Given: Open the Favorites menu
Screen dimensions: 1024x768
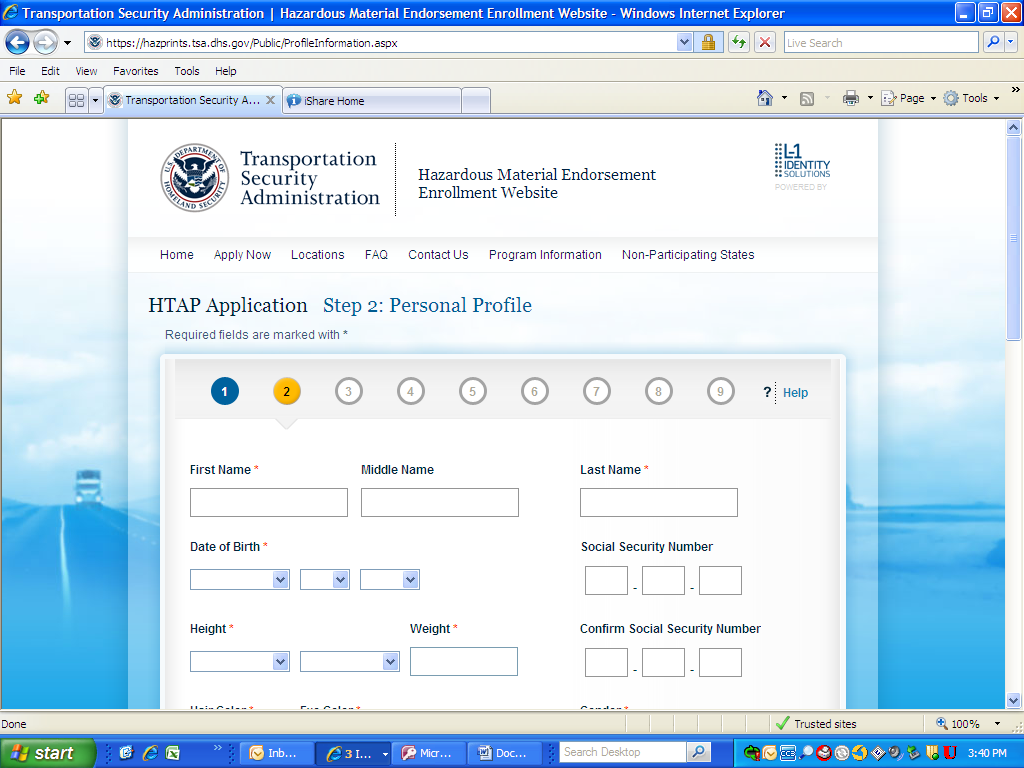Looking at the screenshot, I should click(x=136, y=71).
